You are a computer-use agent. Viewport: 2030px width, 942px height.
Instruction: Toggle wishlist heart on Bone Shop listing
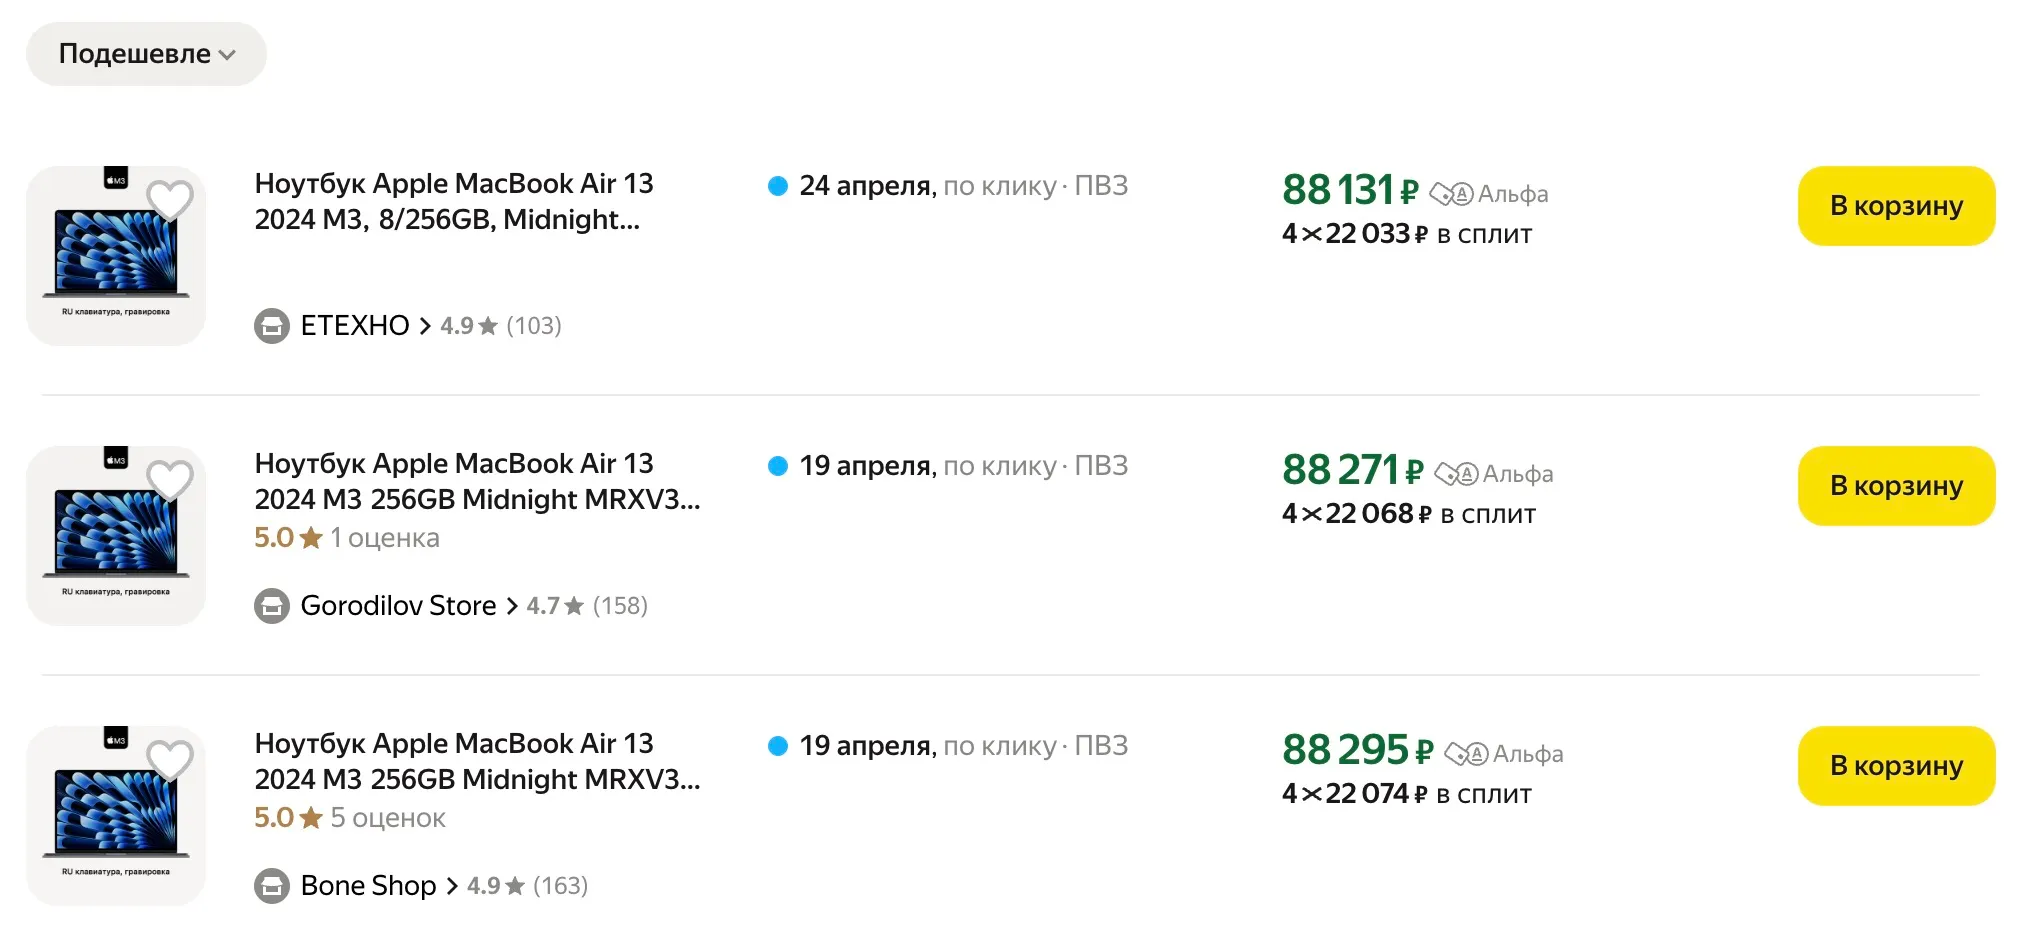(170, 760)
